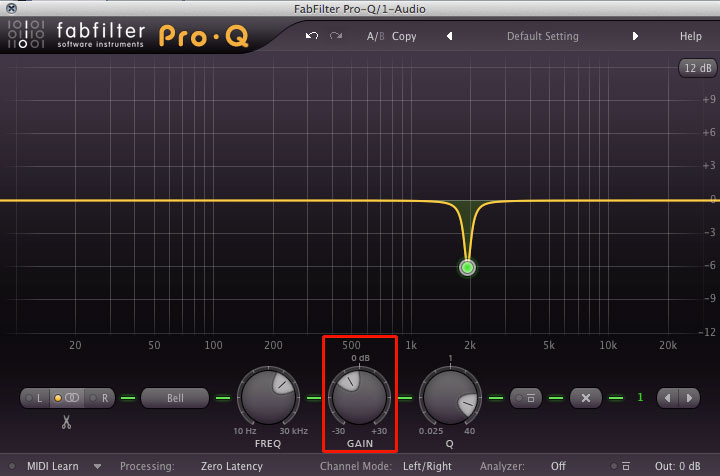Toggle A/B state comparison
The width and height of the screenshot is (720, 476).
375,36
